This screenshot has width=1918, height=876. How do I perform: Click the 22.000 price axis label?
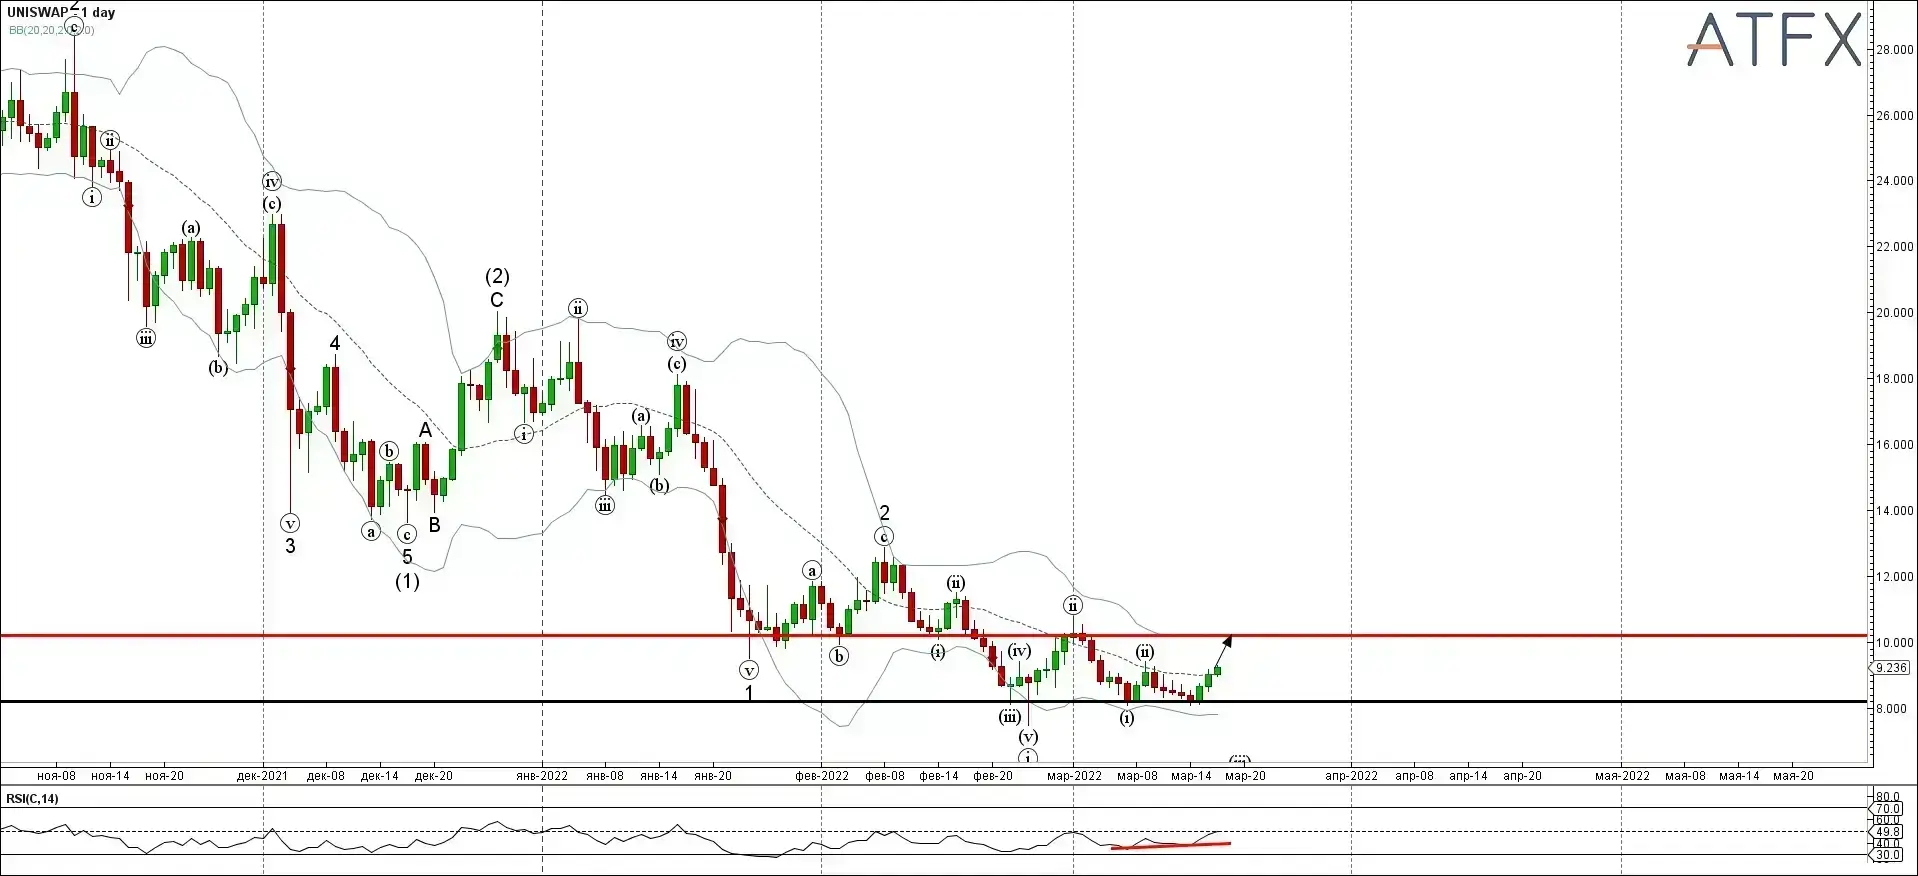click(x=1894, y=247)
